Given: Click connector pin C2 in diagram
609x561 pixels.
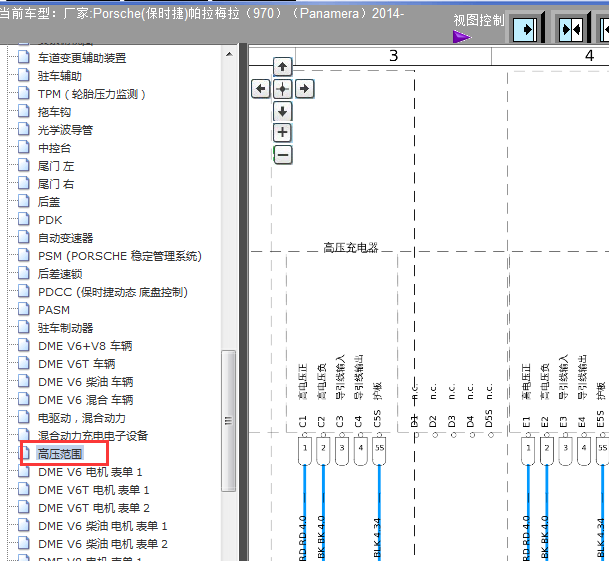Looking at the screenshot, I should click(321, 422).
